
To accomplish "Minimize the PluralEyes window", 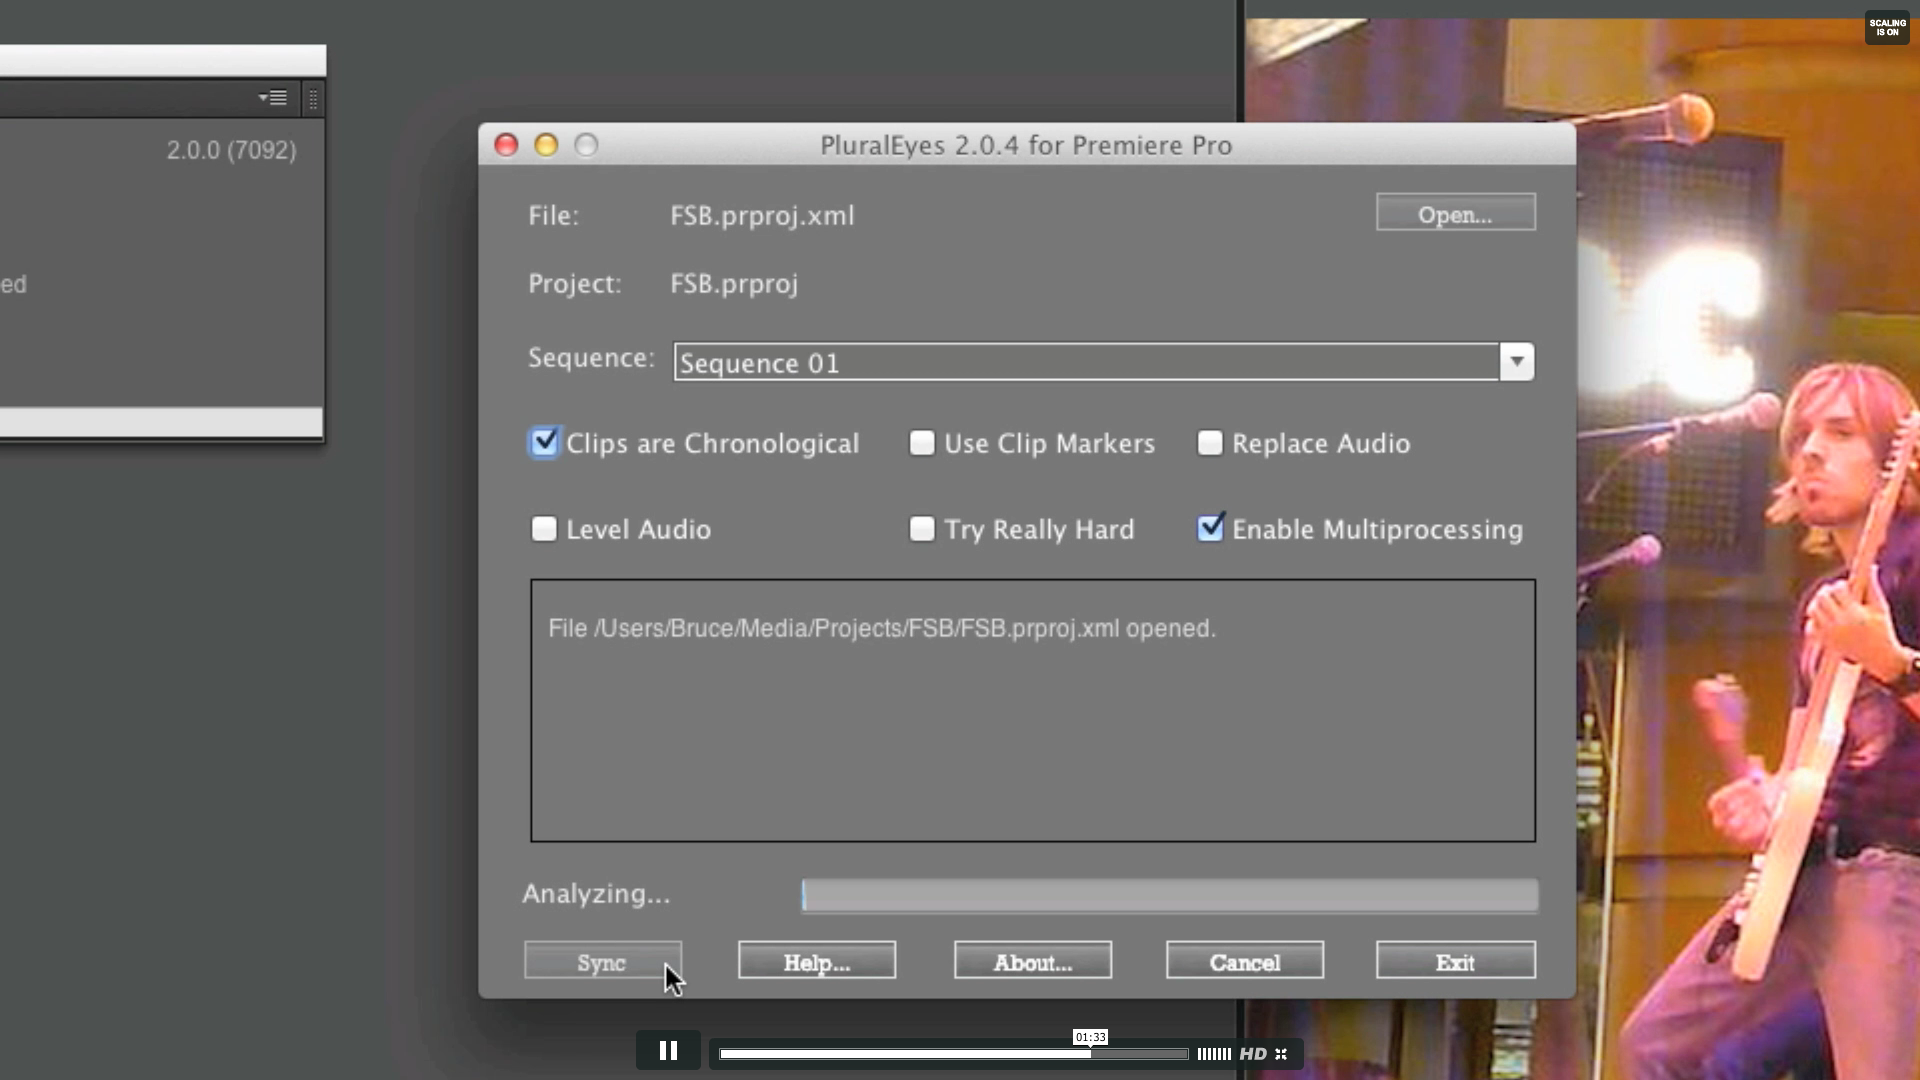I will coord(546,146).
